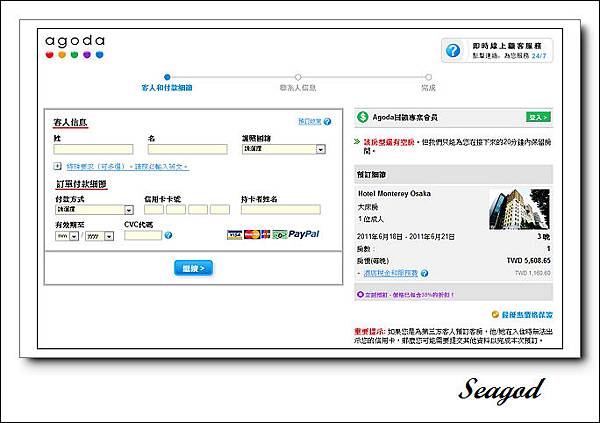Click the Hotel Monterey Osaka photo thumbnail
Screen dimensions: 600x423
(x=519, y=209)
